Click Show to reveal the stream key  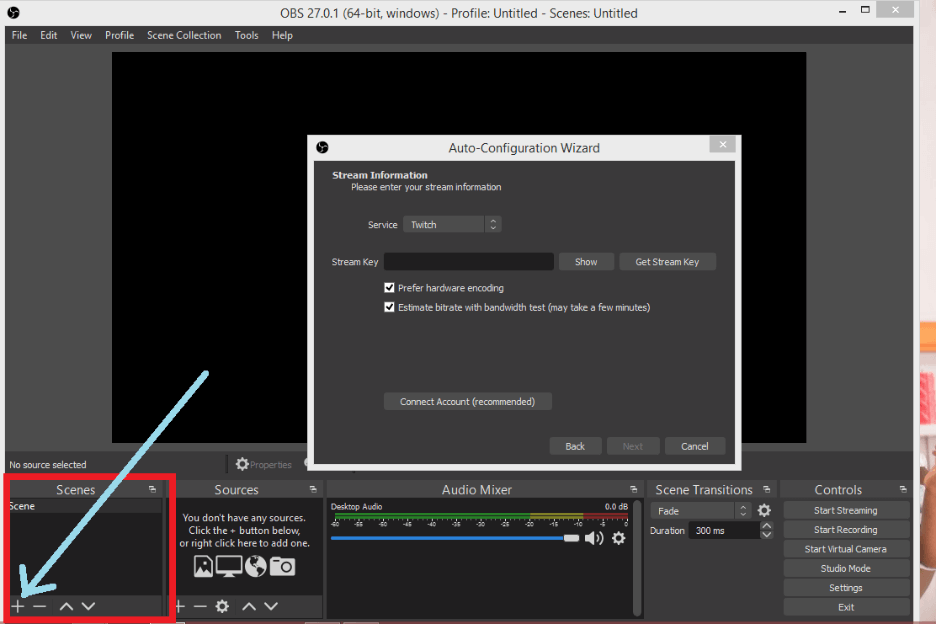pyautogui.click(x=586, y=262)
